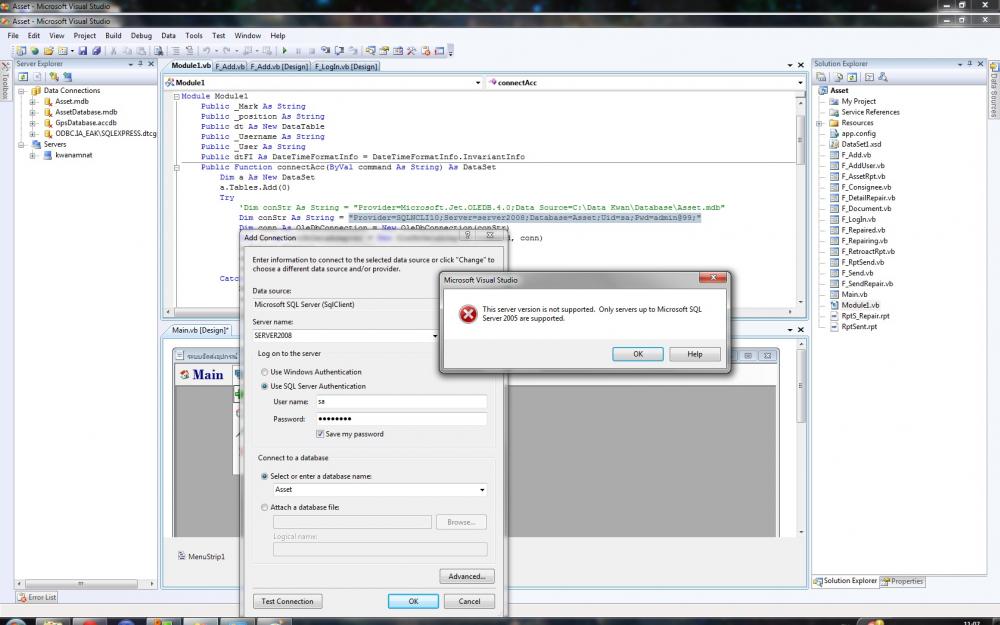Click Server Explorer horizontal scrollbar
The width and height of the screenshot is (1000, 625).
pyautogui.click(x=80, y=584)
